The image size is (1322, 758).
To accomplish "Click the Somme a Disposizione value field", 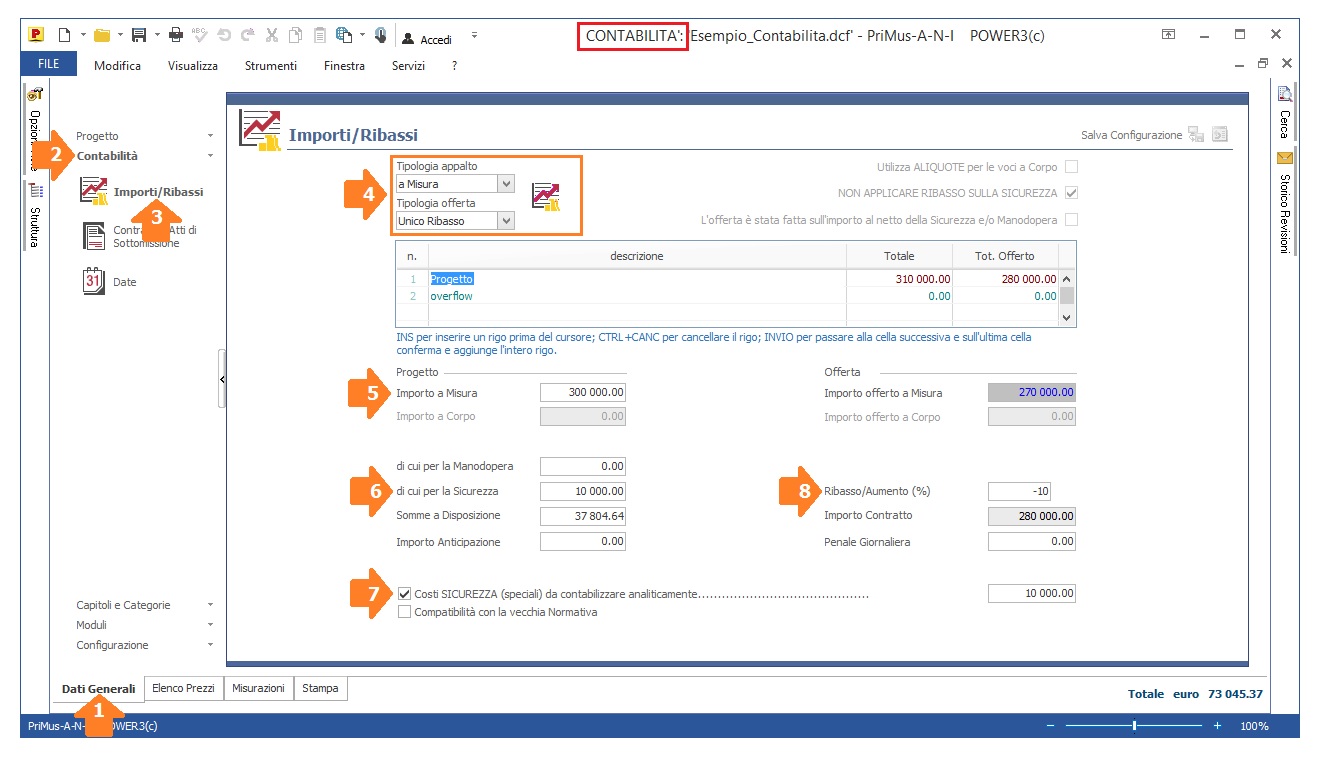I will coord(583,516).
